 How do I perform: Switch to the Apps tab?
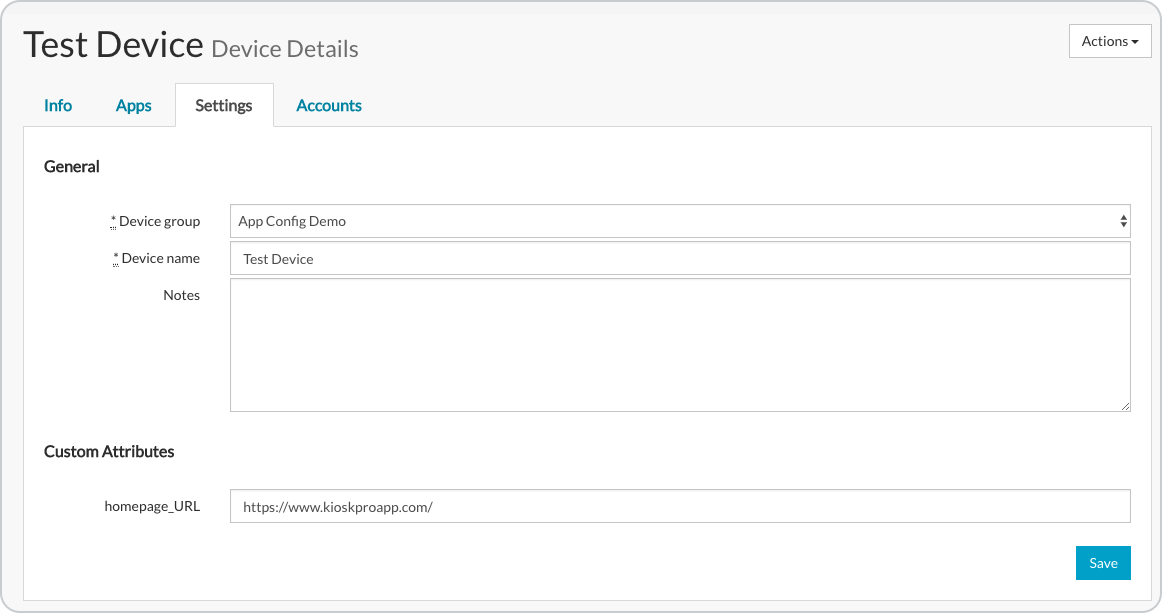[133, 105]
